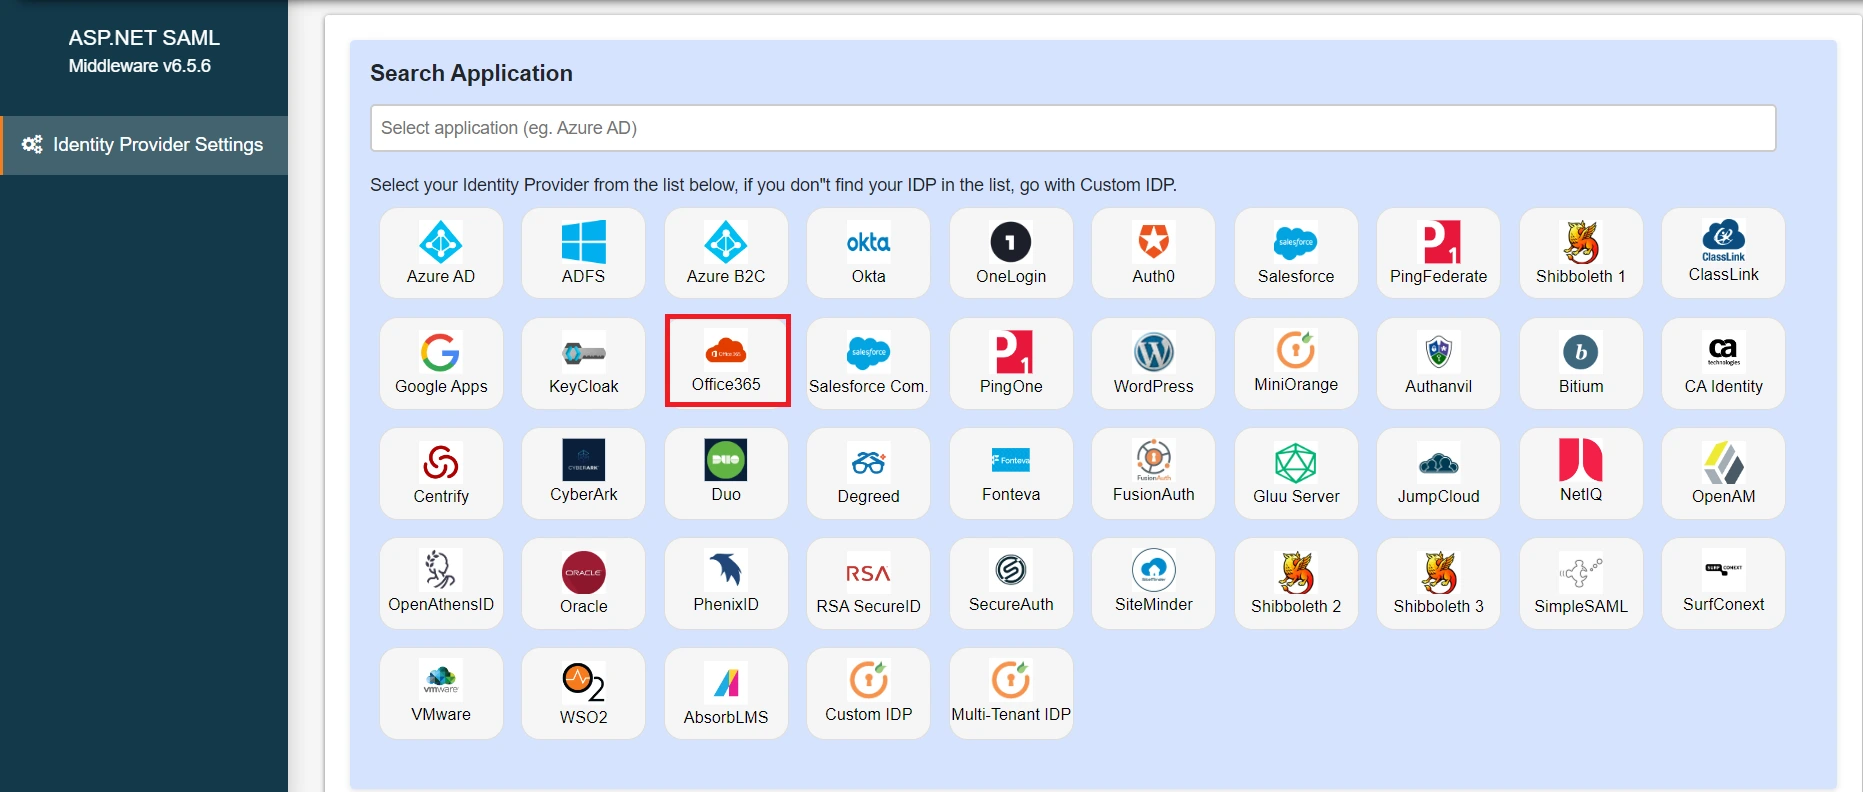Choose the OneLogin tile
Screen dimensions: 1863x792
tap(1011, 253)
